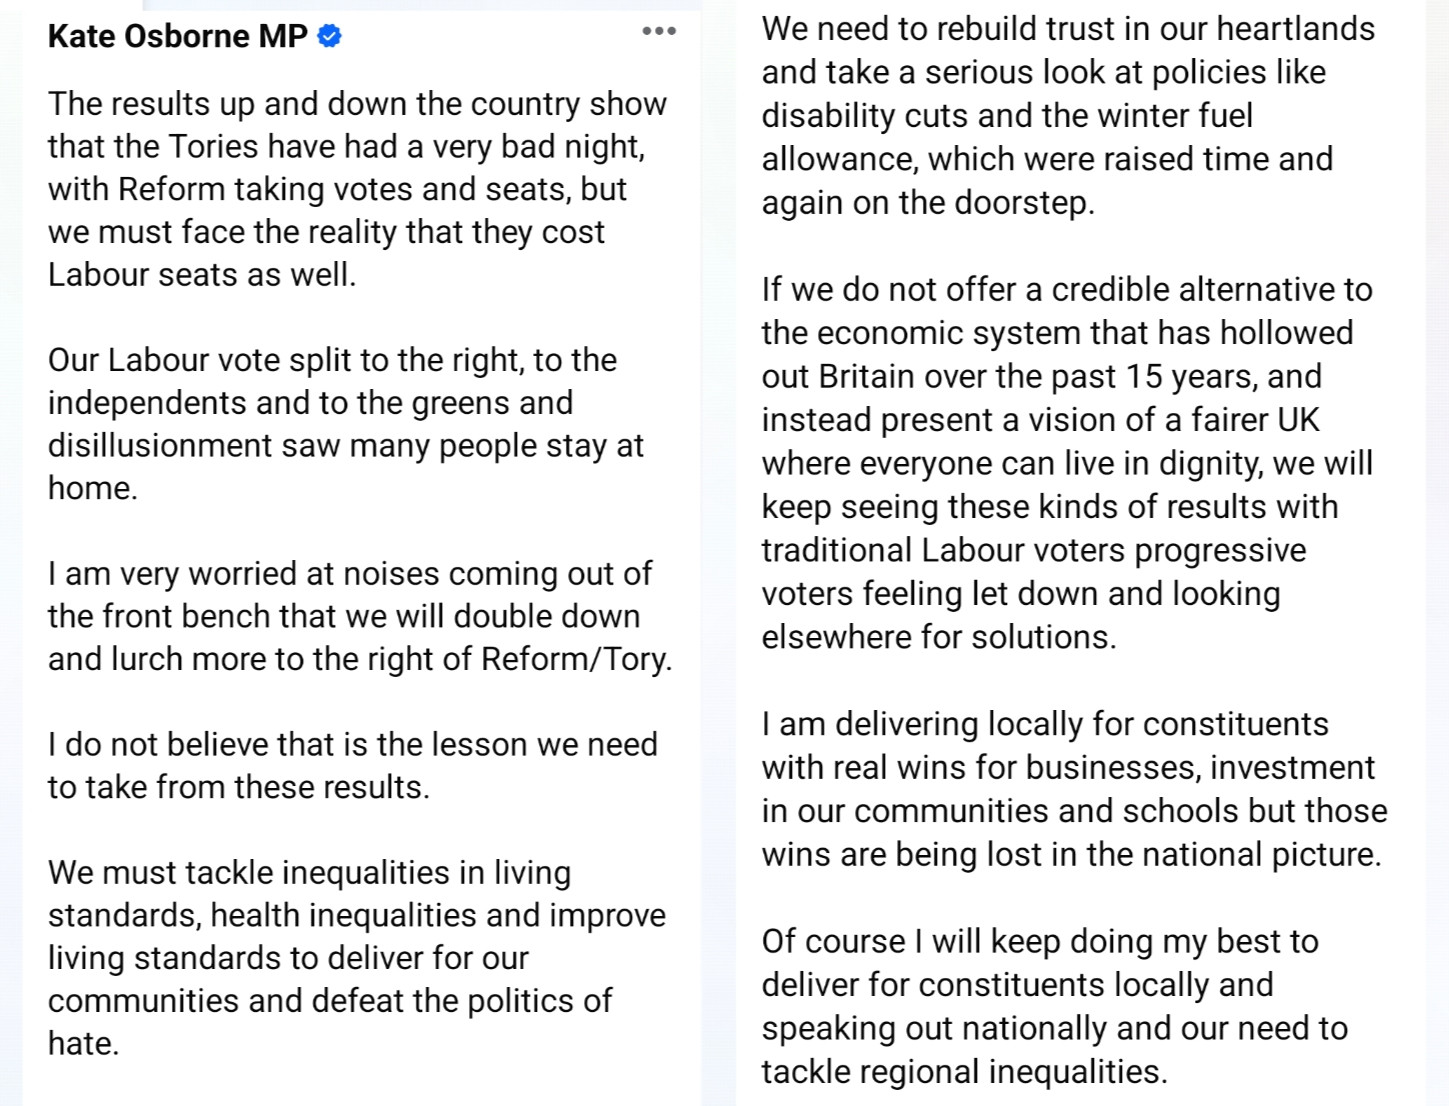Click the paragraph beginning 'I am very worried'
Screen dimensions: 1449x1106
coord(360,616)
